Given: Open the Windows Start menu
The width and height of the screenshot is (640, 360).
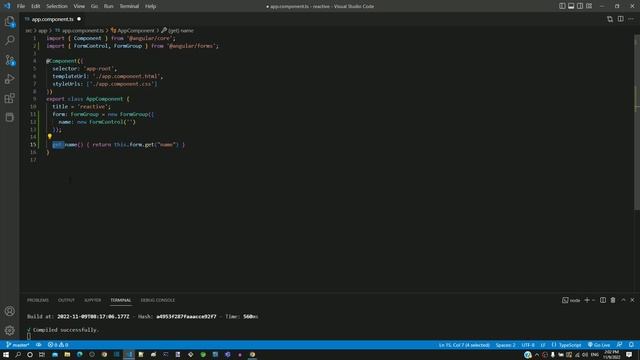Looking at the screenshot, I should point(6,355).
